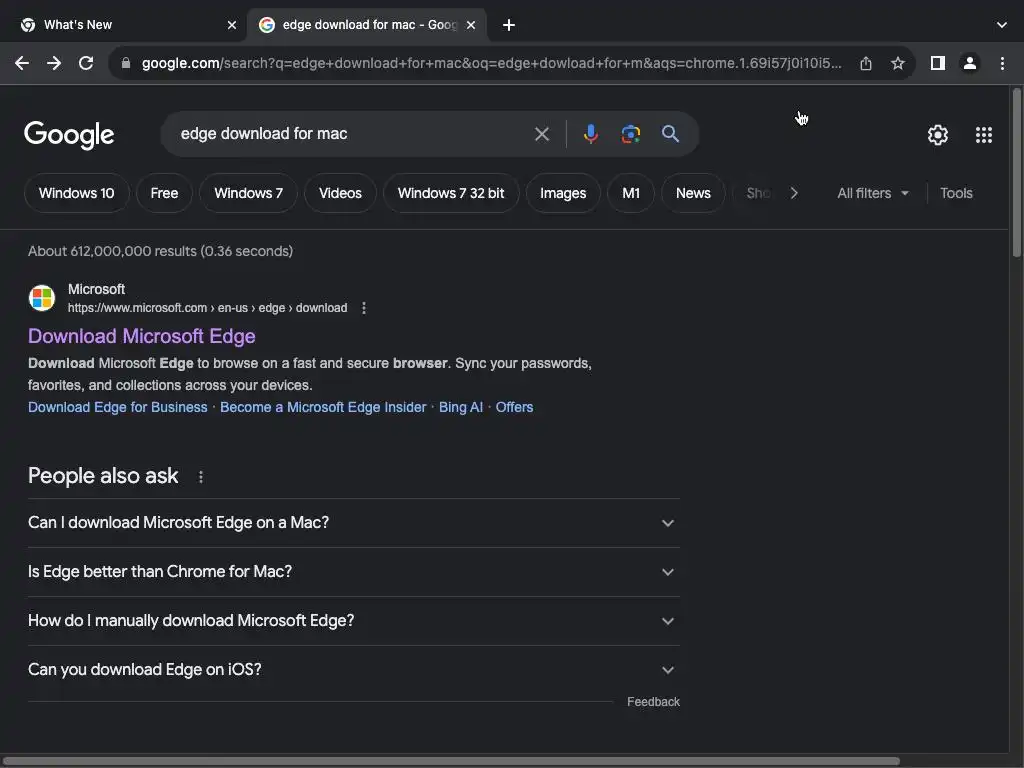
Task: Open more options for Microsoft result
Action: pos(364,308)
